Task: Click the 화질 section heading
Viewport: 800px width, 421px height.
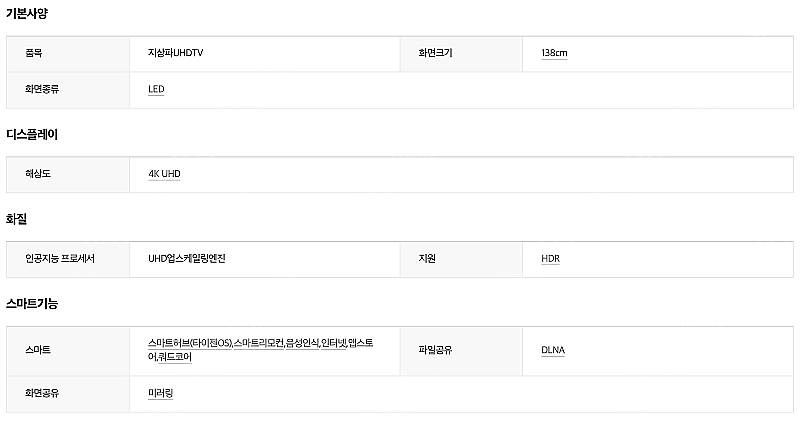Action: coord(16,219)
